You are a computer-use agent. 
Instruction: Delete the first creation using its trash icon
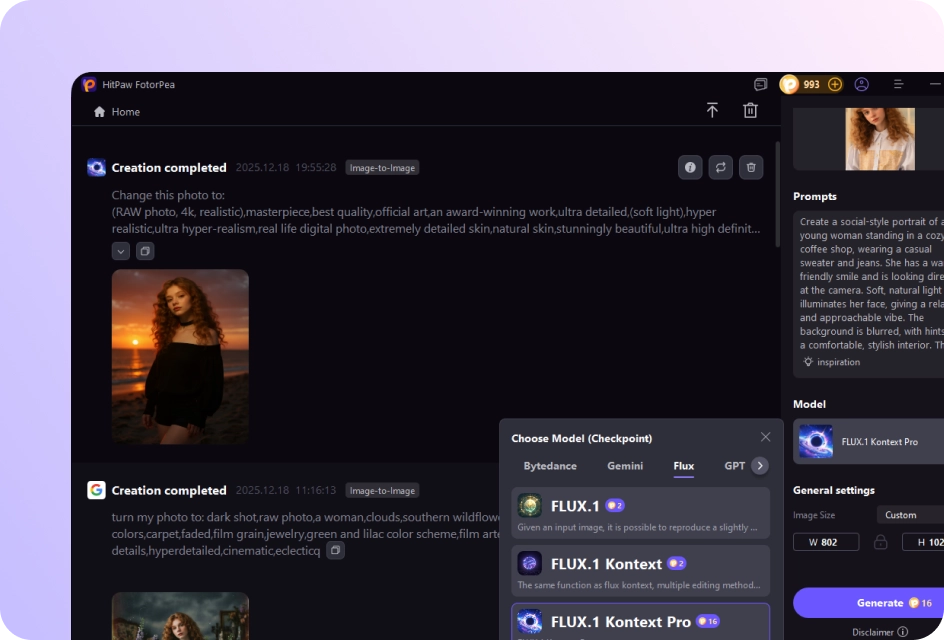tap(751, 168)
